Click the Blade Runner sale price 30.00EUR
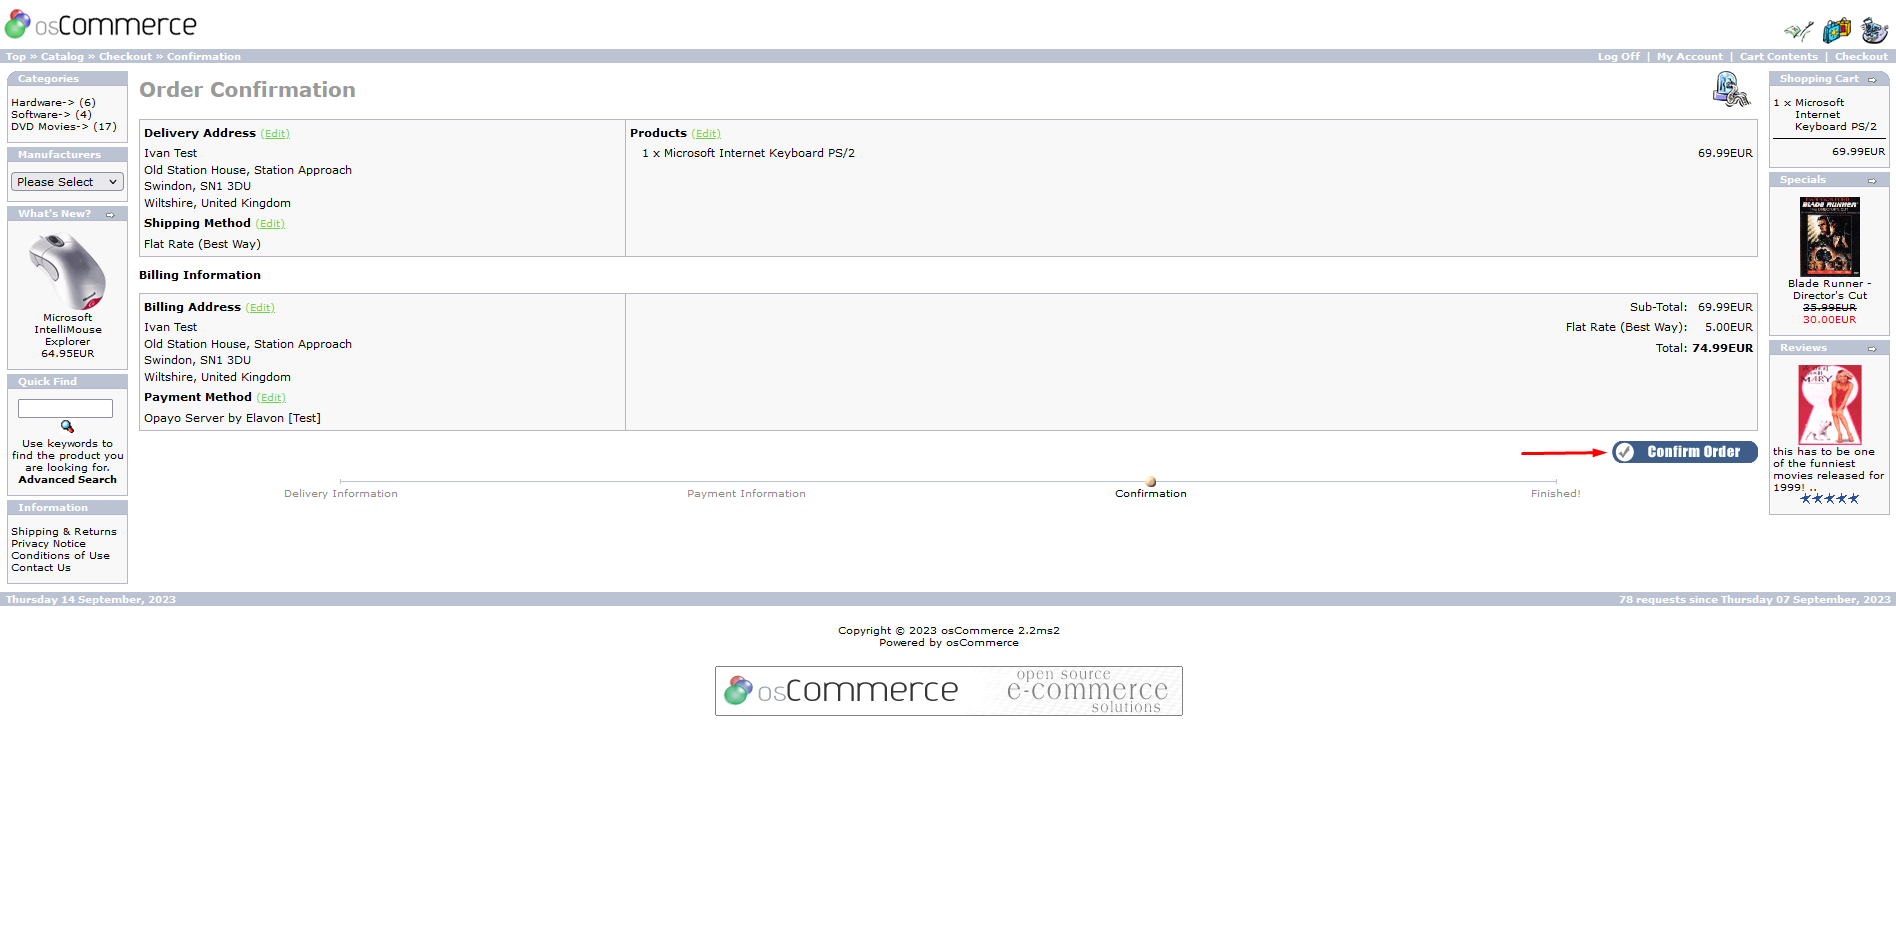Viewport: 1896px width, 930px height. tap(1829, 320)
